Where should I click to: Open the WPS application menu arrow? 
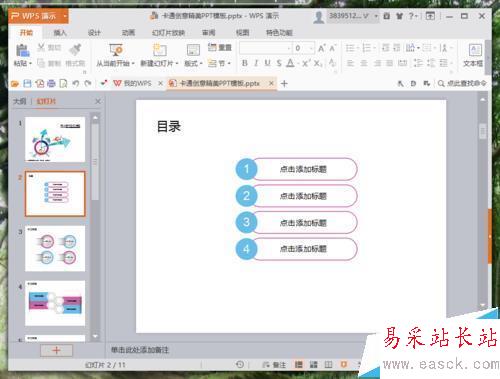coord(65,16)
